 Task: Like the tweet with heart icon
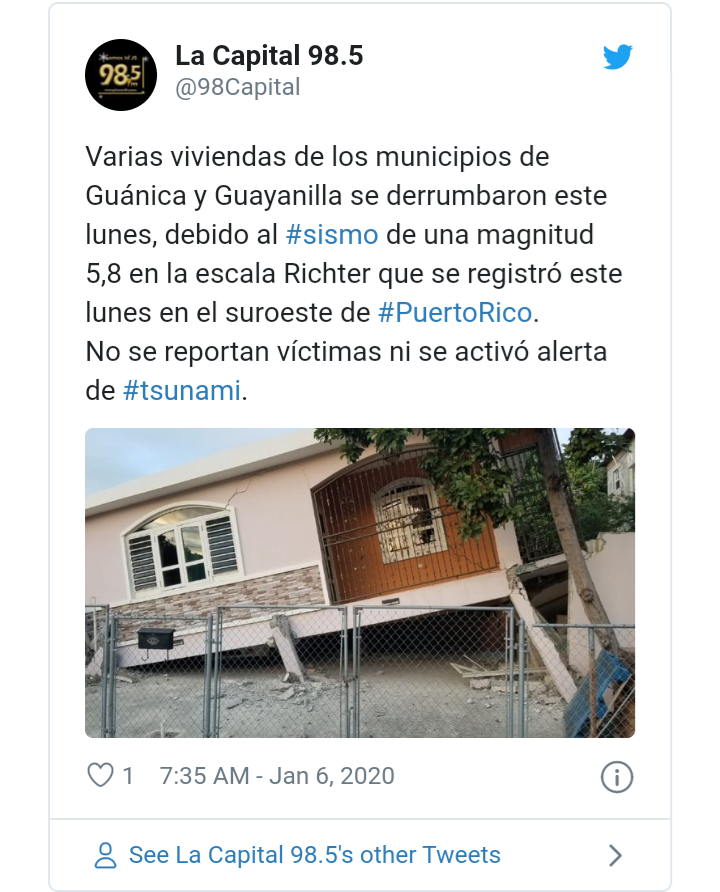pos(100,775)
